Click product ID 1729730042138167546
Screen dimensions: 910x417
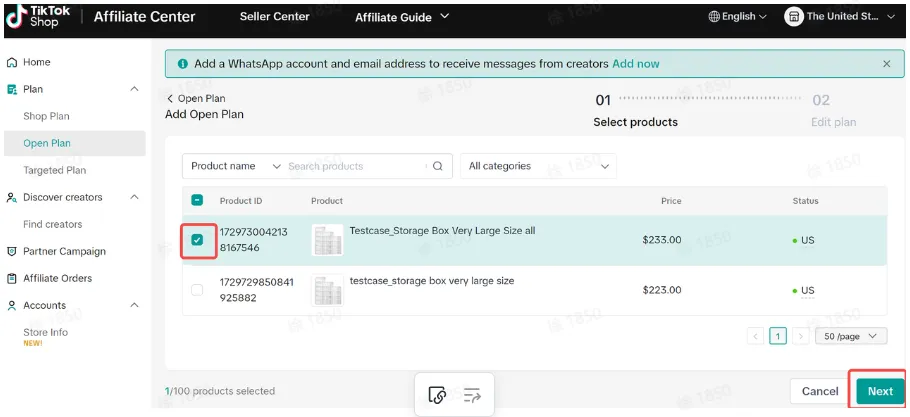click(254, 240)
